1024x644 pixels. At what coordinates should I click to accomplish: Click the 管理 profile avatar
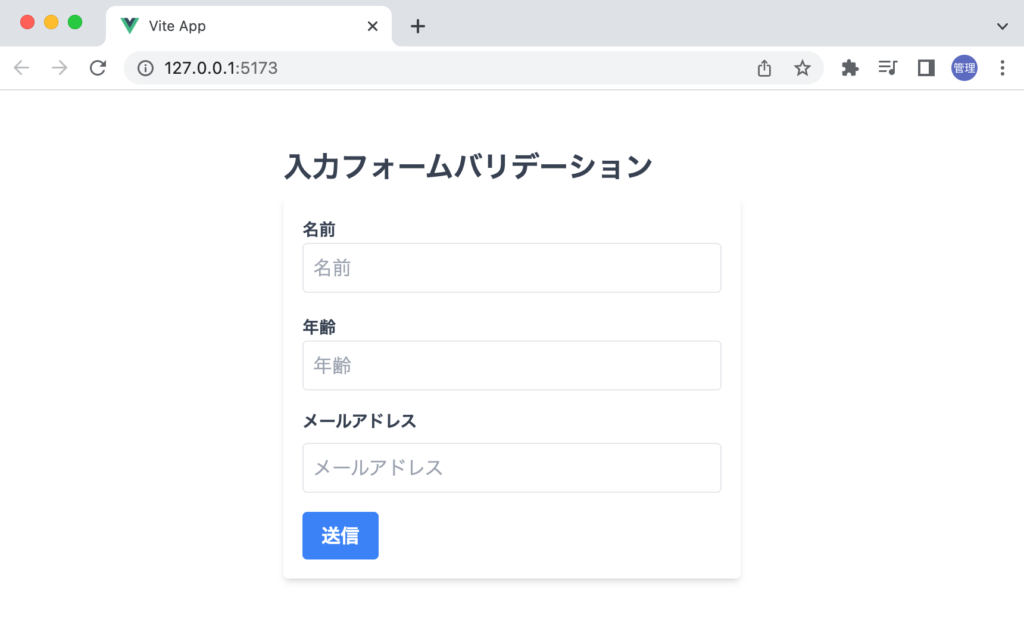[x=963, y=68]
